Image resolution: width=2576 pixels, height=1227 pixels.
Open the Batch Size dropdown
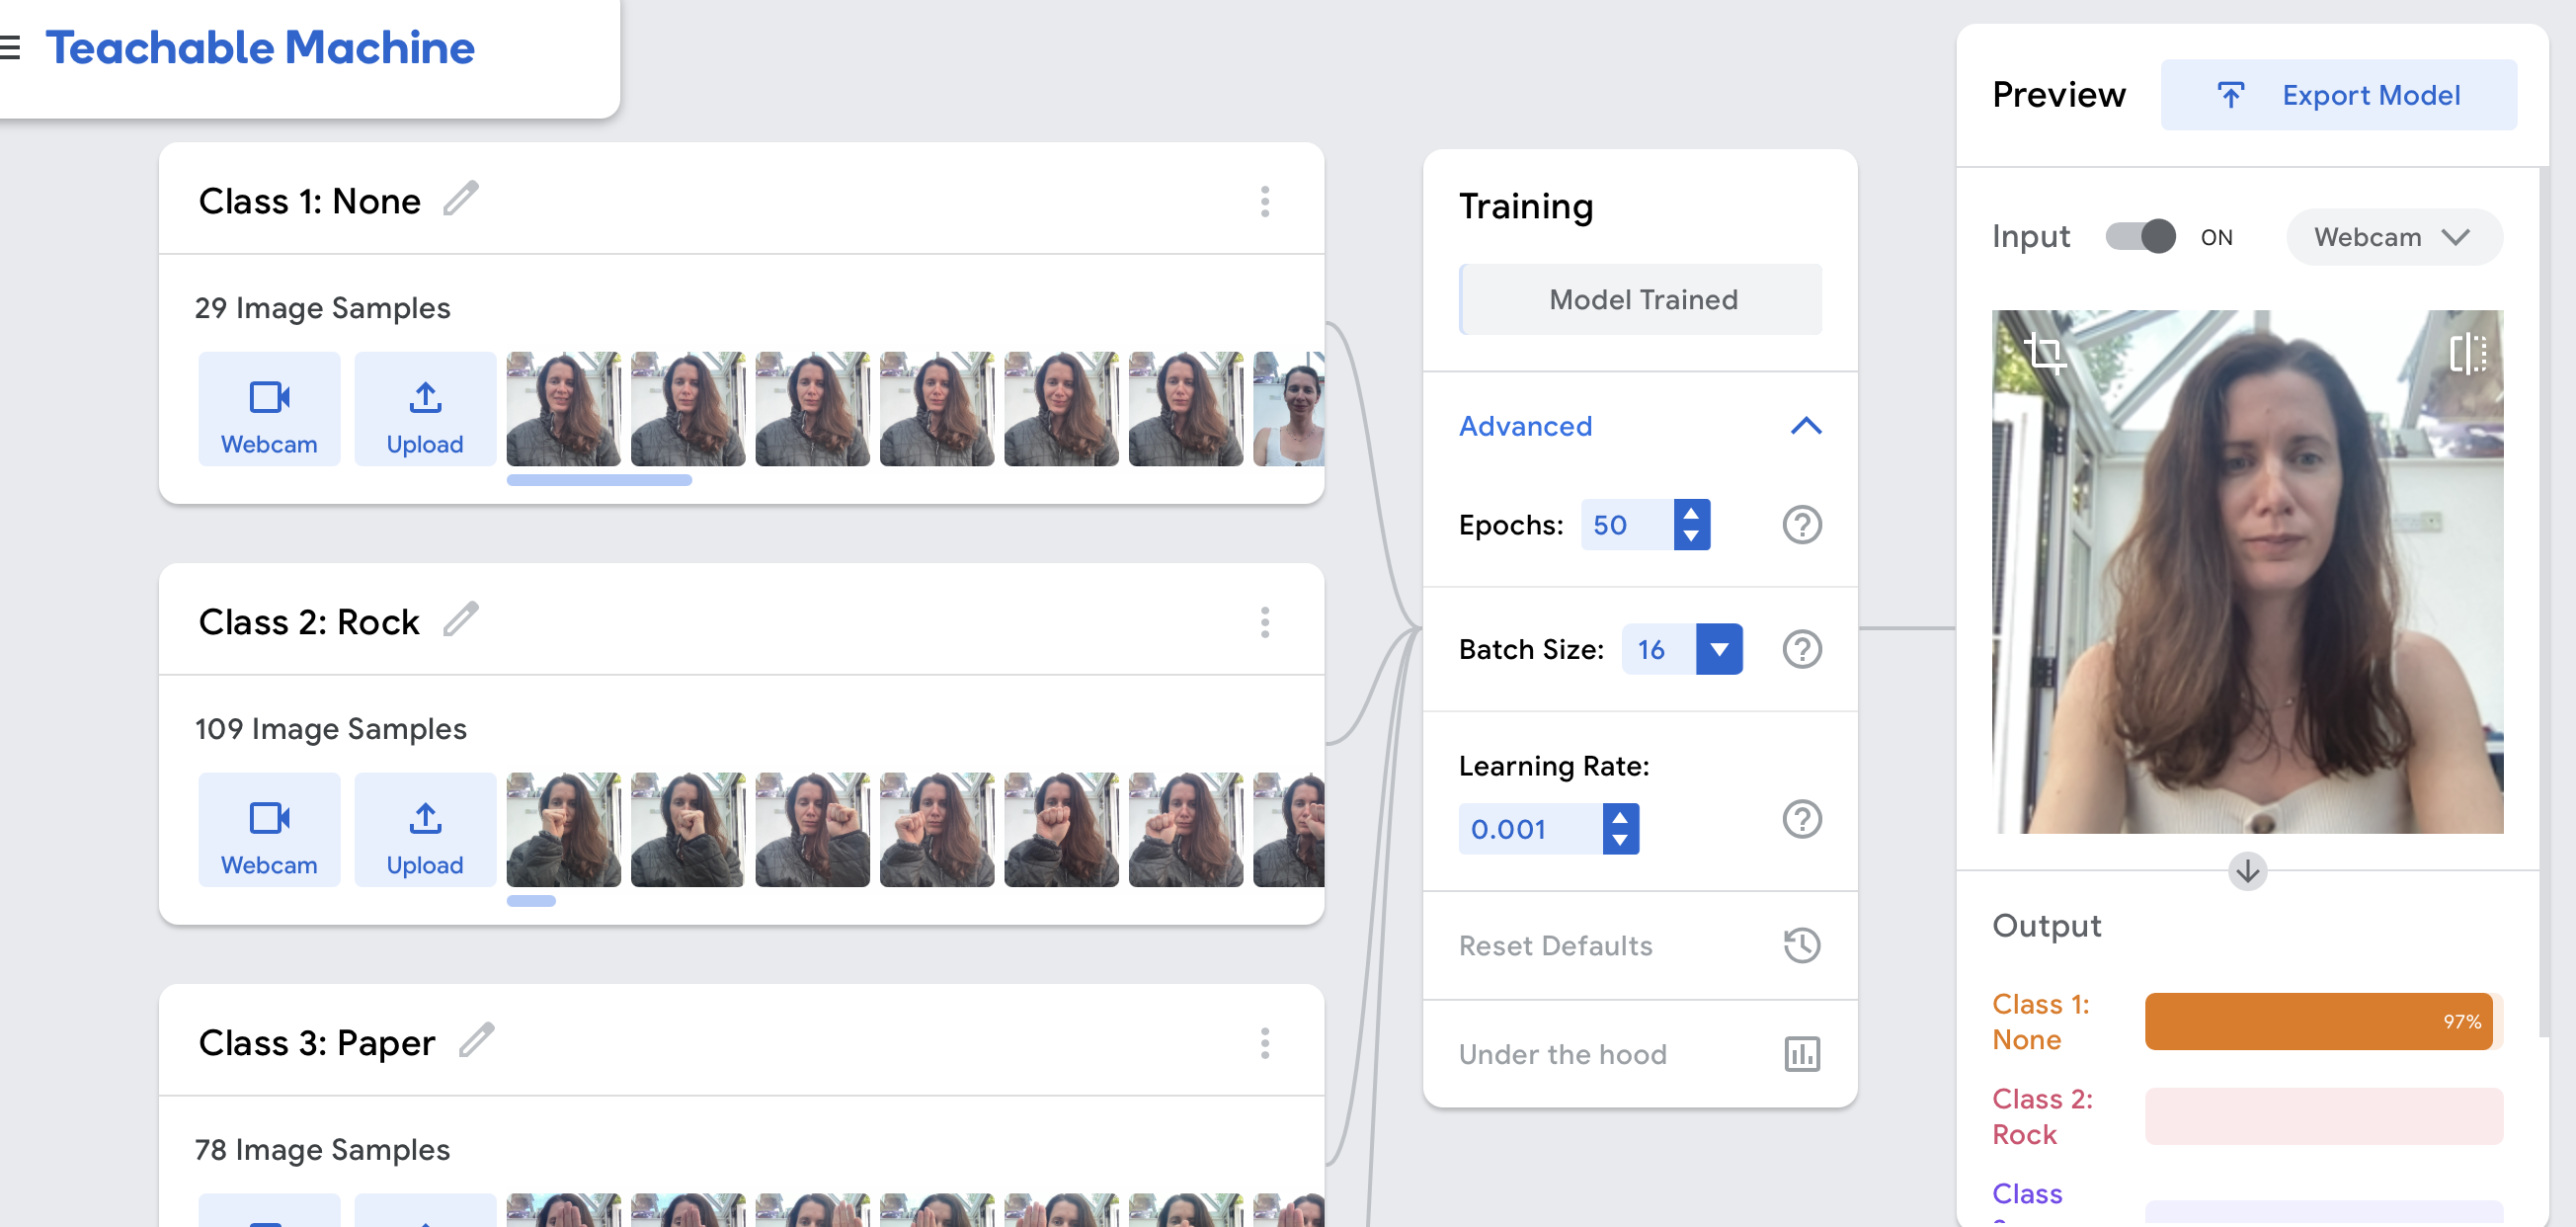(x=1718, y=650)
